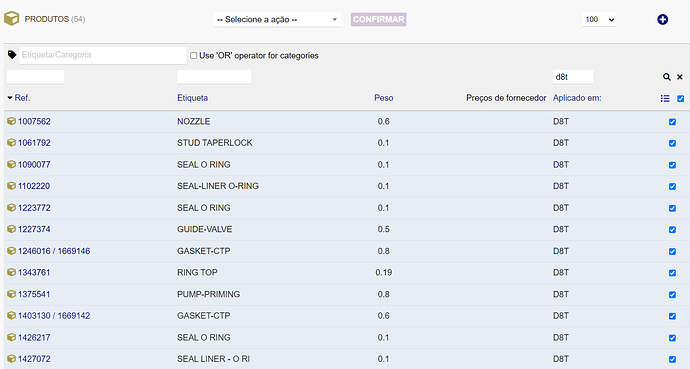Viewport: 690px width, 369px height.
Task: Open the column selector list icon
Action: pyautogui.click(x=665, y=99)
